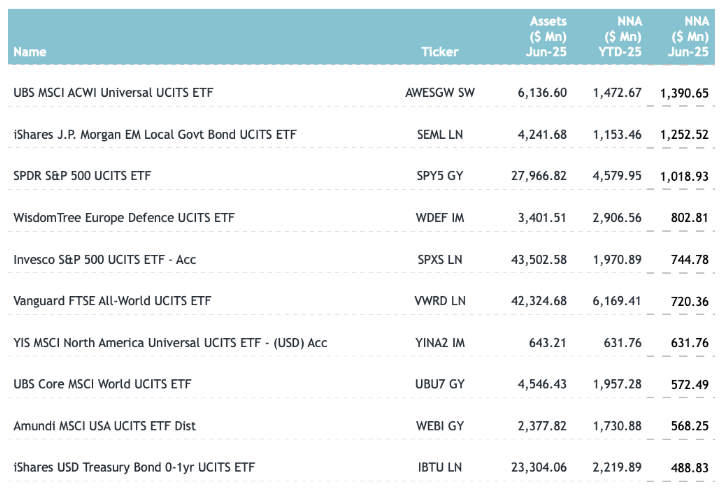The image size is (726, 489).
Task: Click the AWESGW SW ticker cell
Action: pyautogui.click(x=440, y=93)
